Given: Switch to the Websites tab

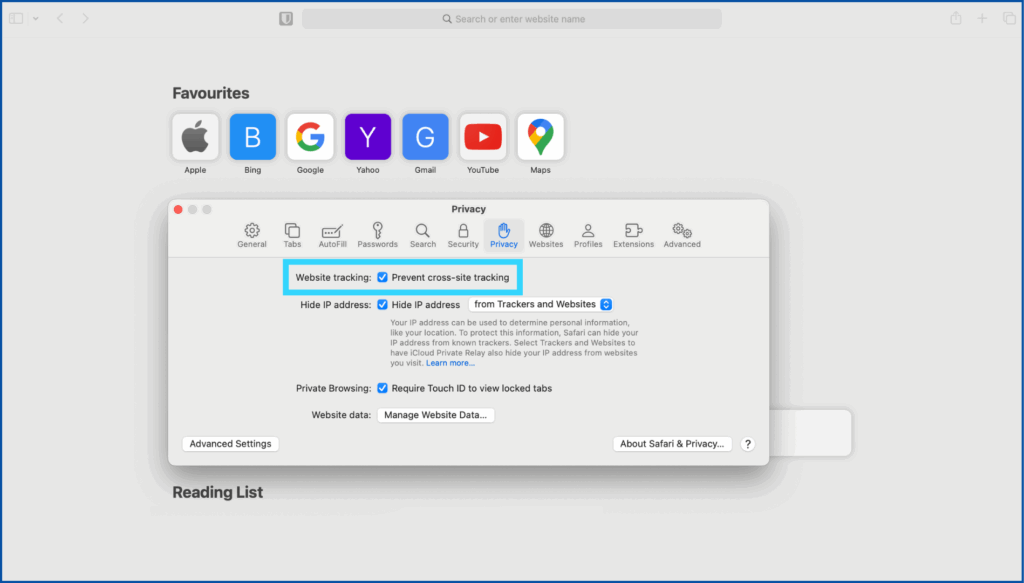Looking at the screenshot, I should coord(546,235).
